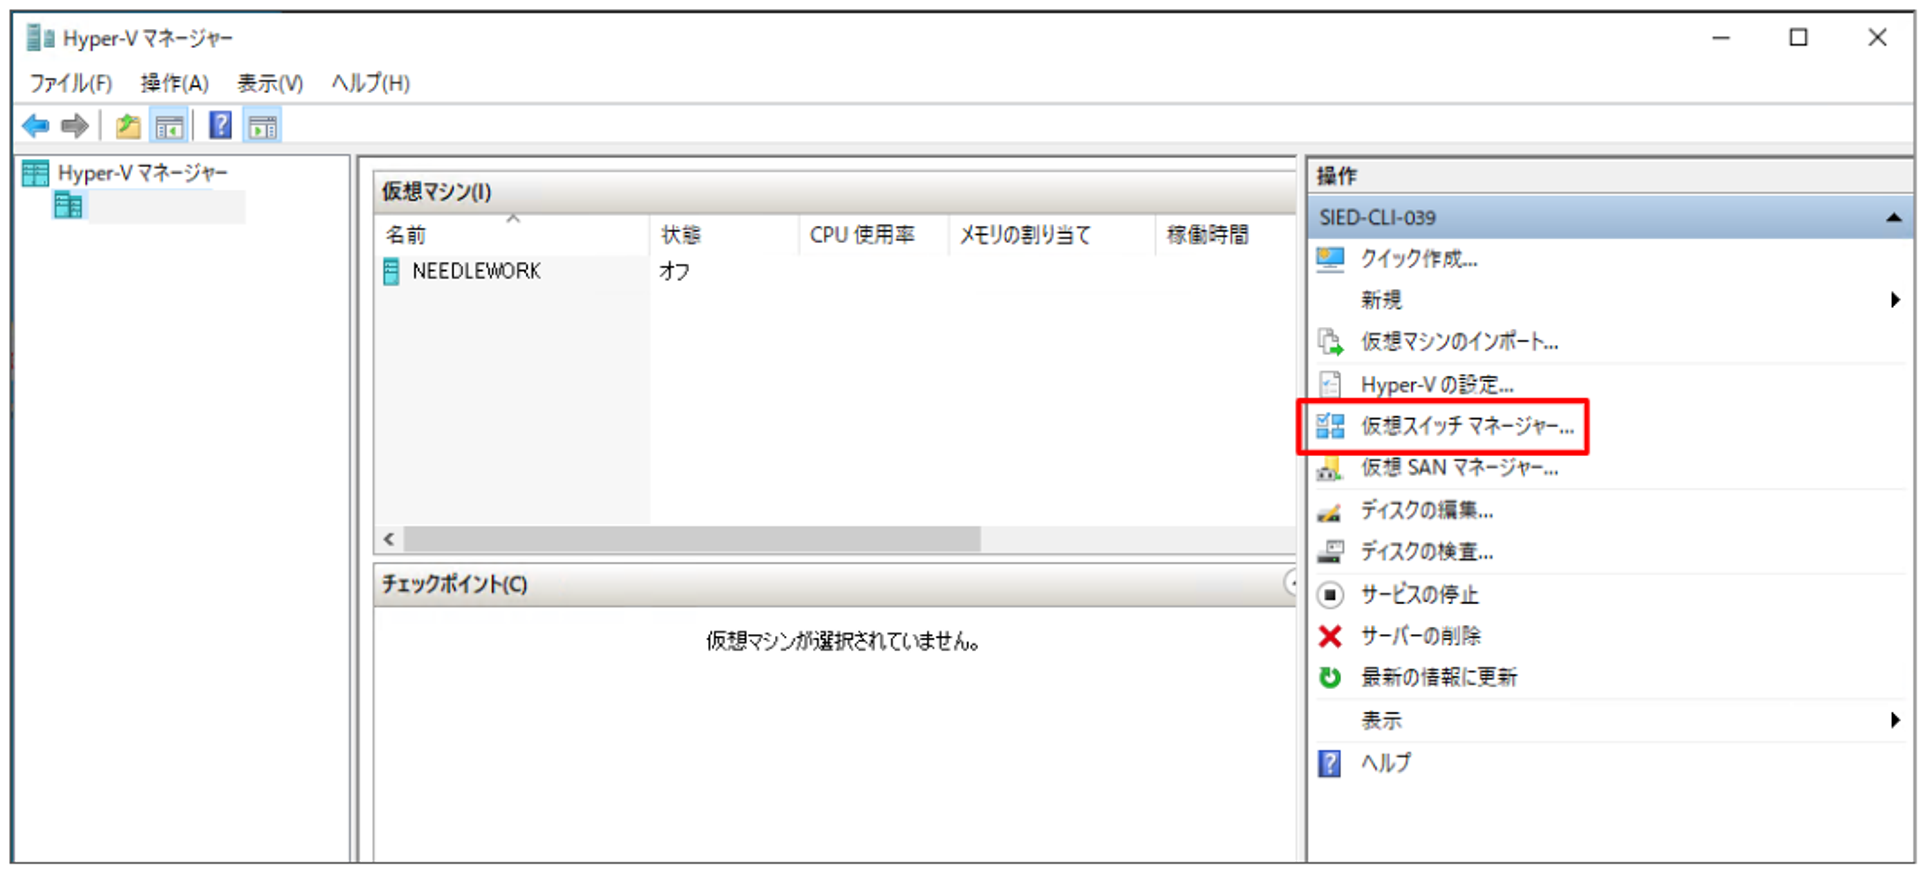Open 仮想マシンのインポート... action
Viewport: 1920px width, 872px height.
pyautogui.click(x=1459, y=342)
